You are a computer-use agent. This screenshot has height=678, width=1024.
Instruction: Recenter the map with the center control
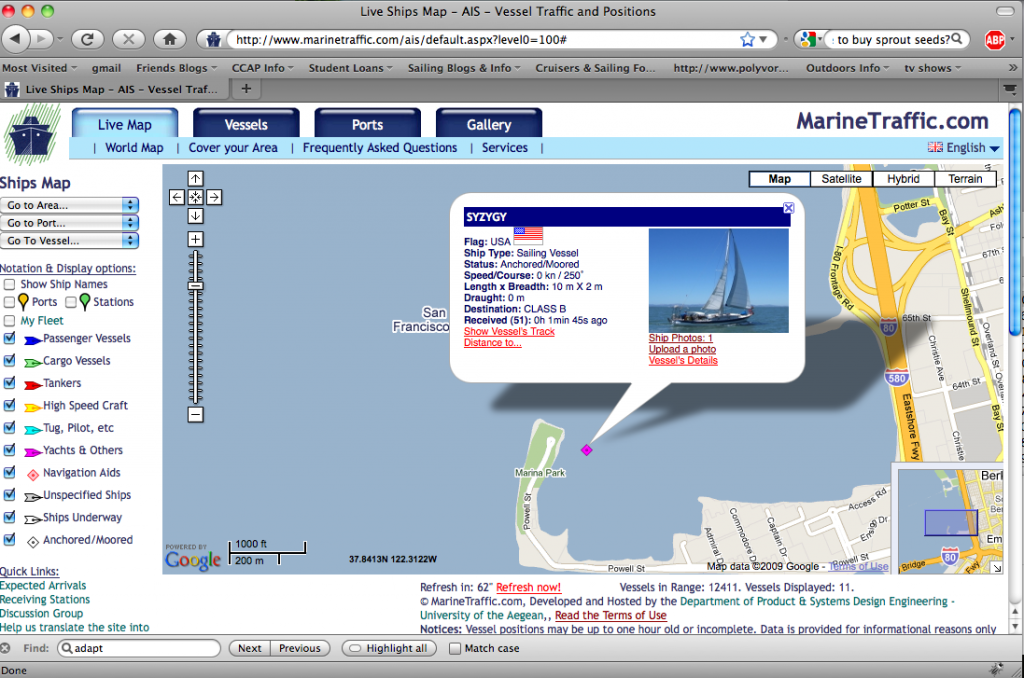(x=195, y=197)
